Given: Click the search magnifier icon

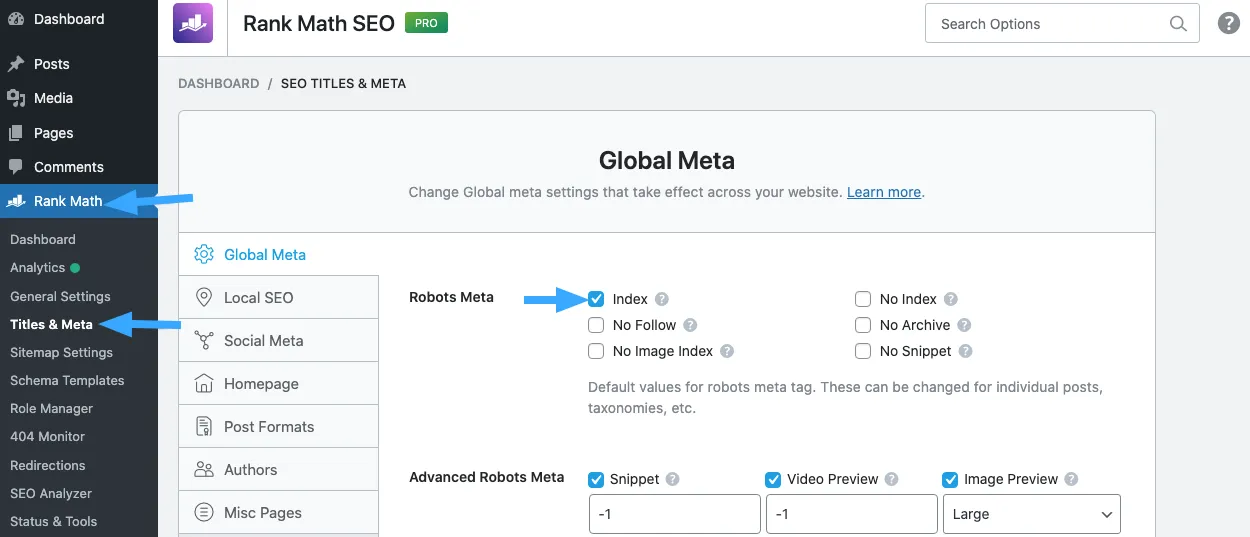Looking at the screenshot, I should coord(1178,25).
